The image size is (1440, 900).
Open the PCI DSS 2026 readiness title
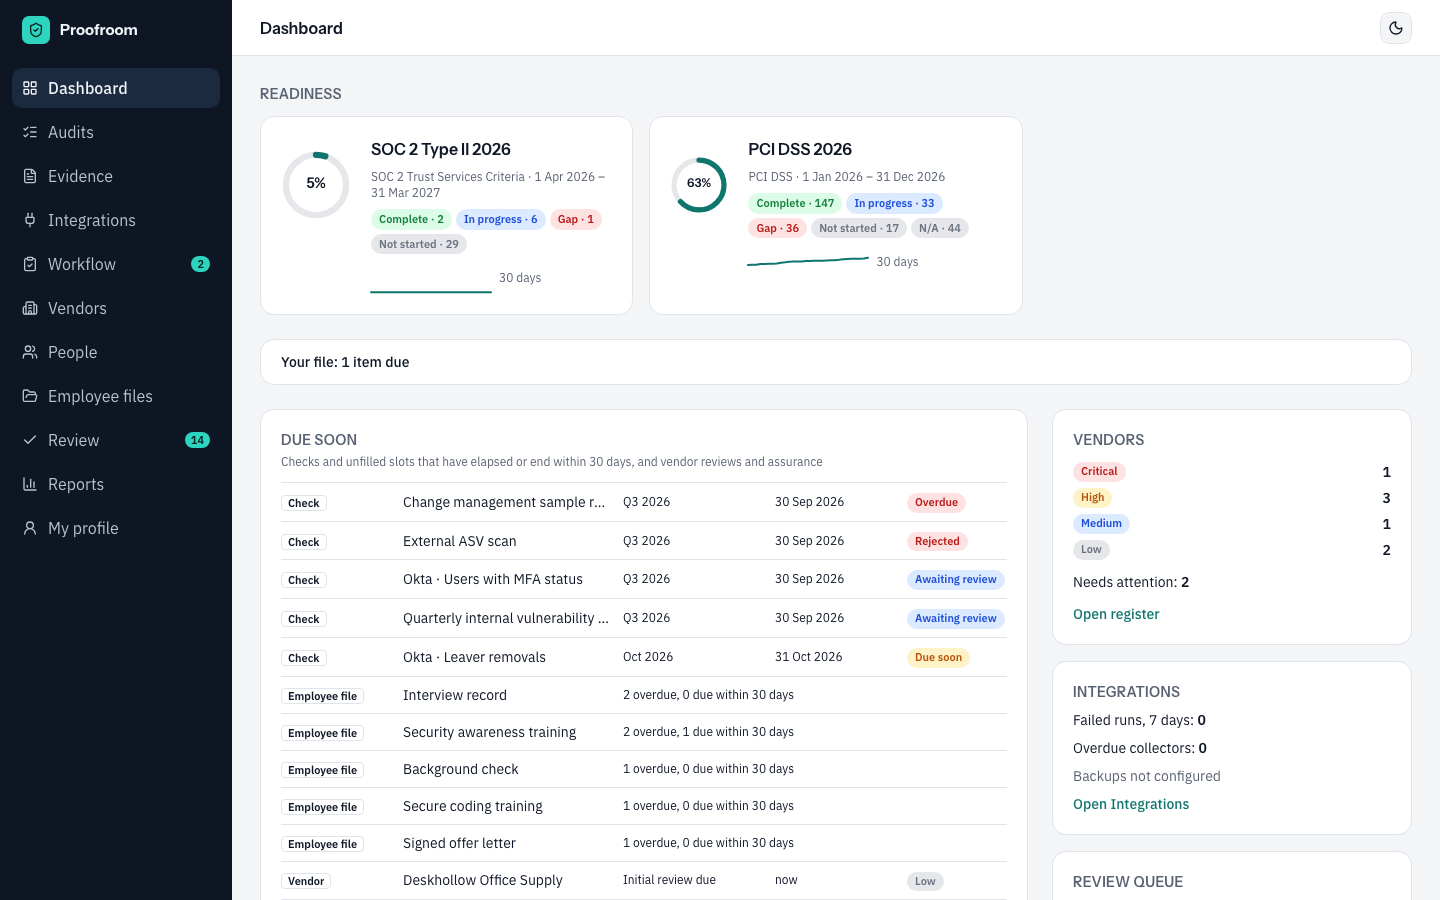(800, 149)
